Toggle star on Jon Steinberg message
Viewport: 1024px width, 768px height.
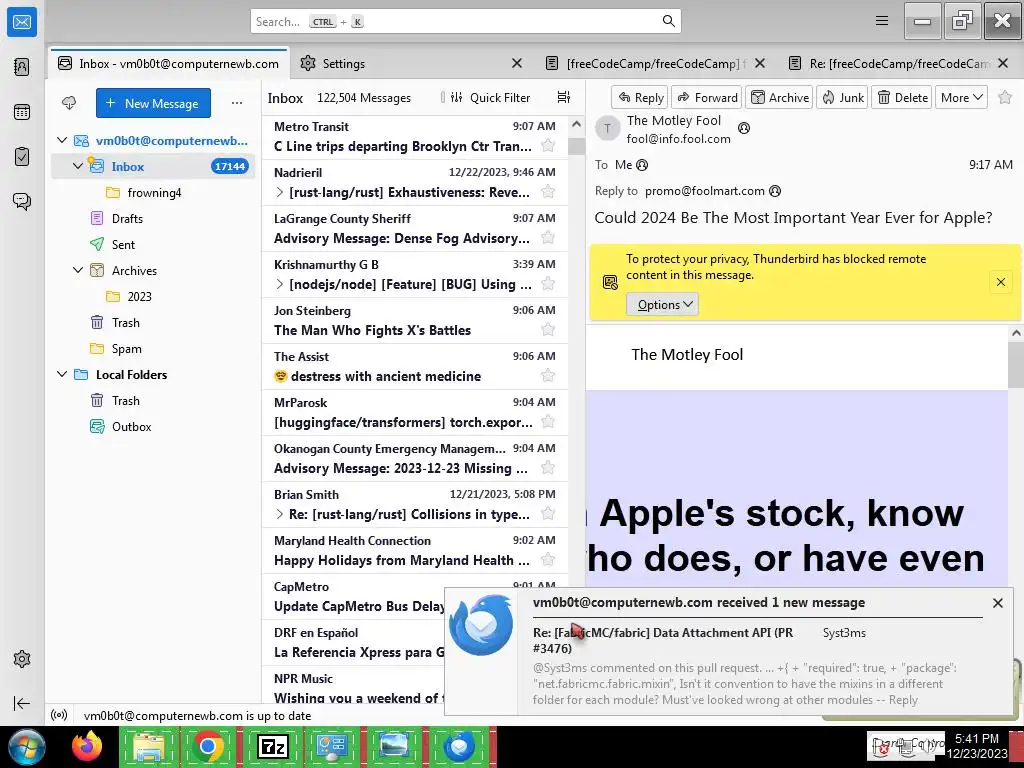(548, 330)
